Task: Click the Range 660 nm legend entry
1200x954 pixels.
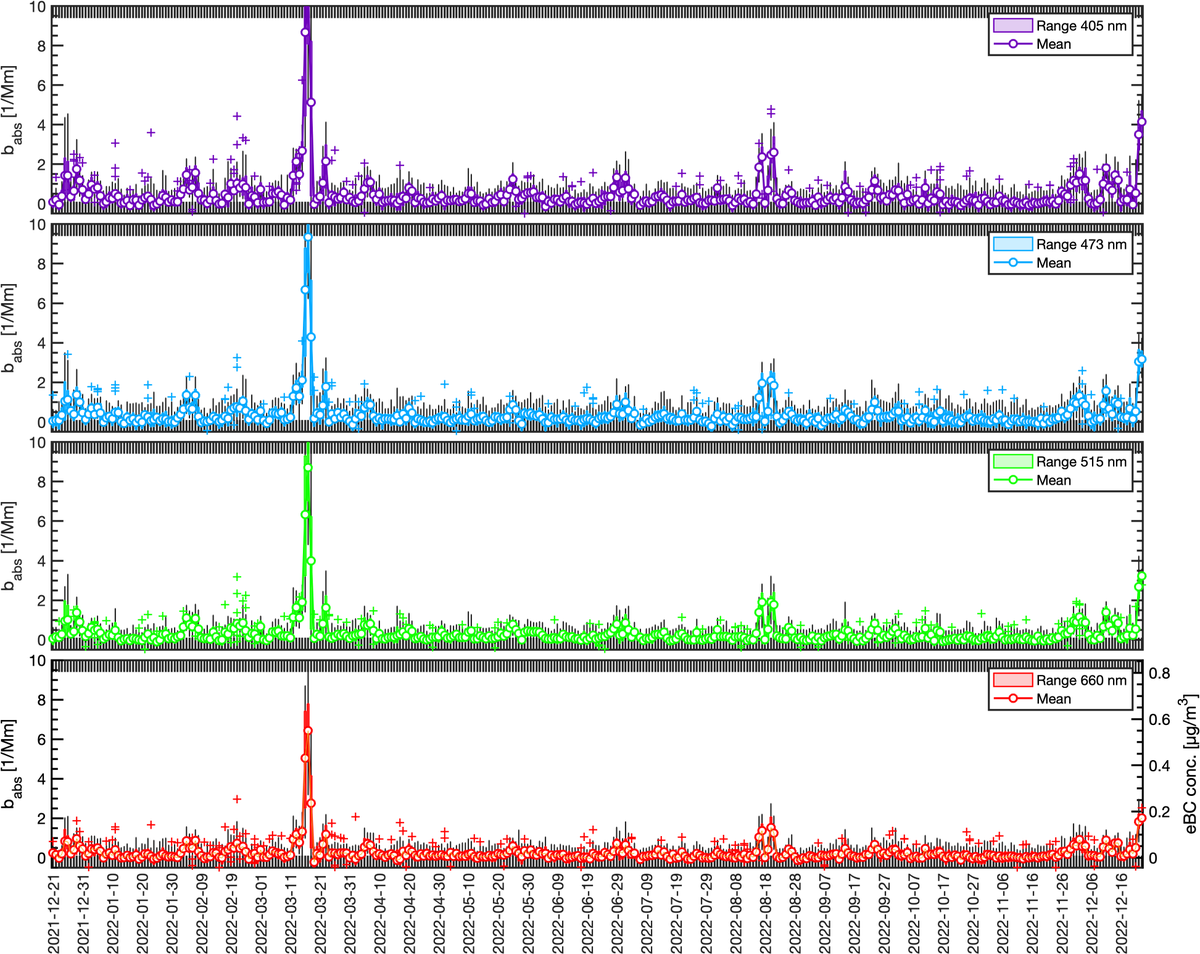Action: tap(1082, 680)
